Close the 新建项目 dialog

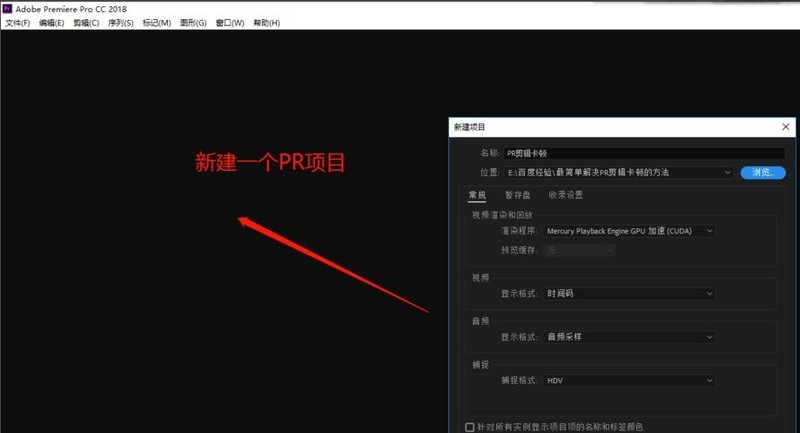[786, 127]
